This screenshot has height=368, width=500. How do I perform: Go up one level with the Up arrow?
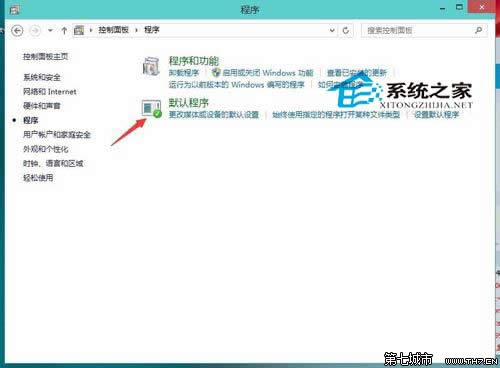64,30
